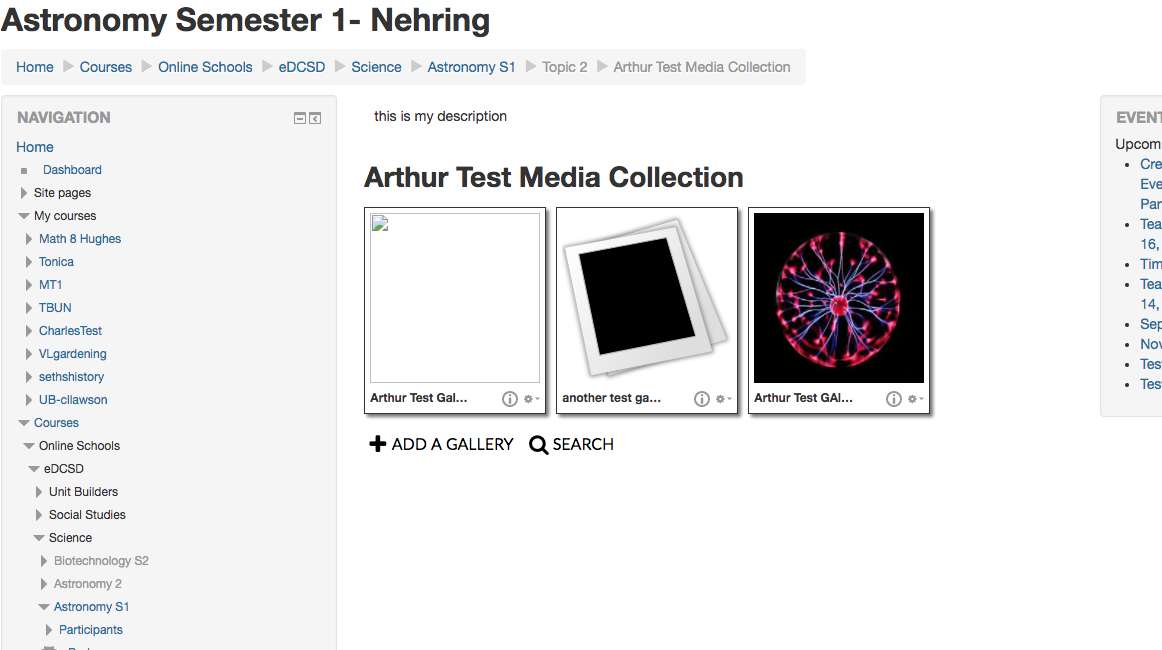Expand Unit Builders node arrow
Image resolution: width=1162 pixels, height=650 pixels.
[39, 491]
